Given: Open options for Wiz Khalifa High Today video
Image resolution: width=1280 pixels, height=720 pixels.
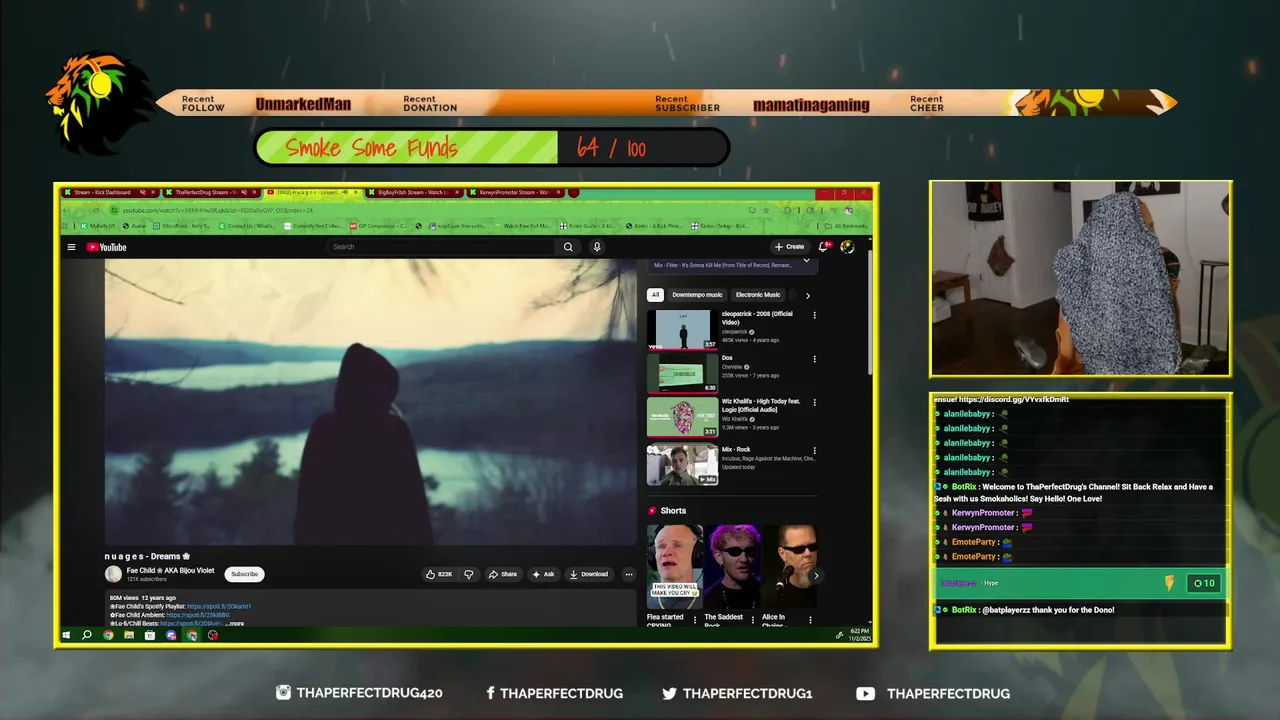Looking at the screenshot, I should (814, 403).
